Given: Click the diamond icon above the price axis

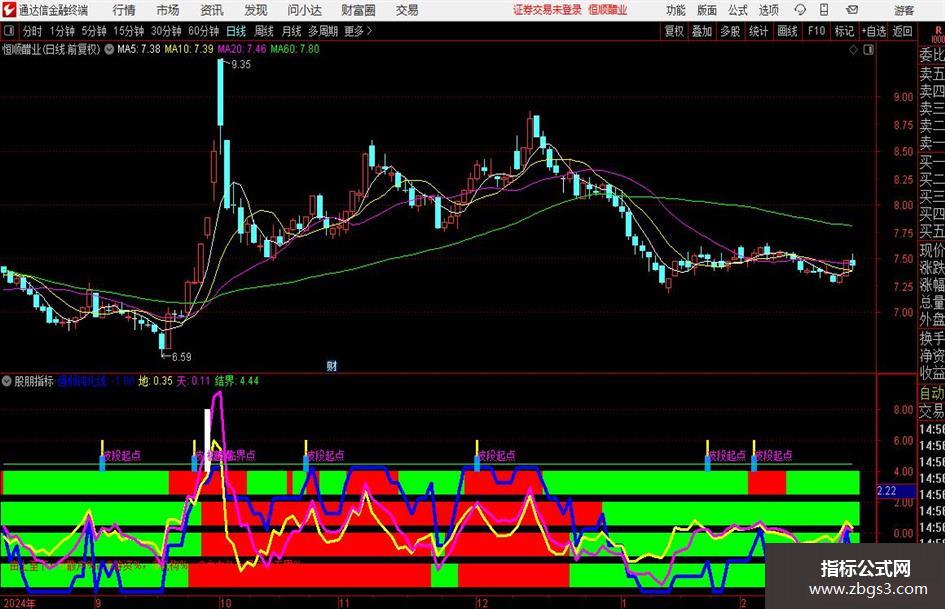Looking at the screenshot, I should pyautogui.click(x=853, y=50).
